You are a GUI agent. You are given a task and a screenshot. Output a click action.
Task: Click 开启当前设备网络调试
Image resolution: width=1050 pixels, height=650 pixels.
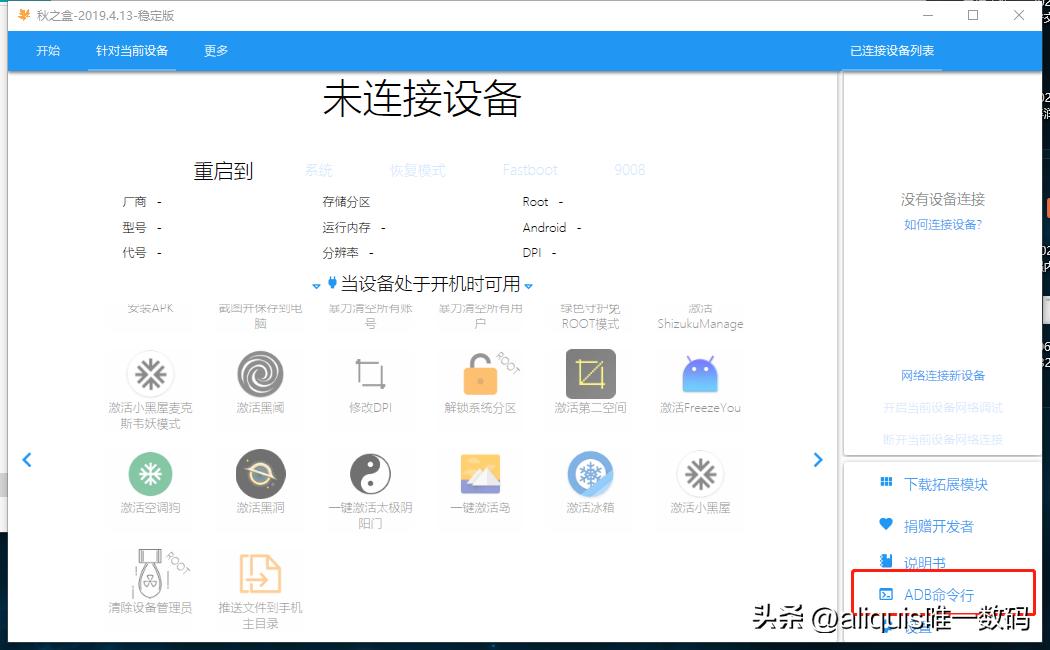943,408
